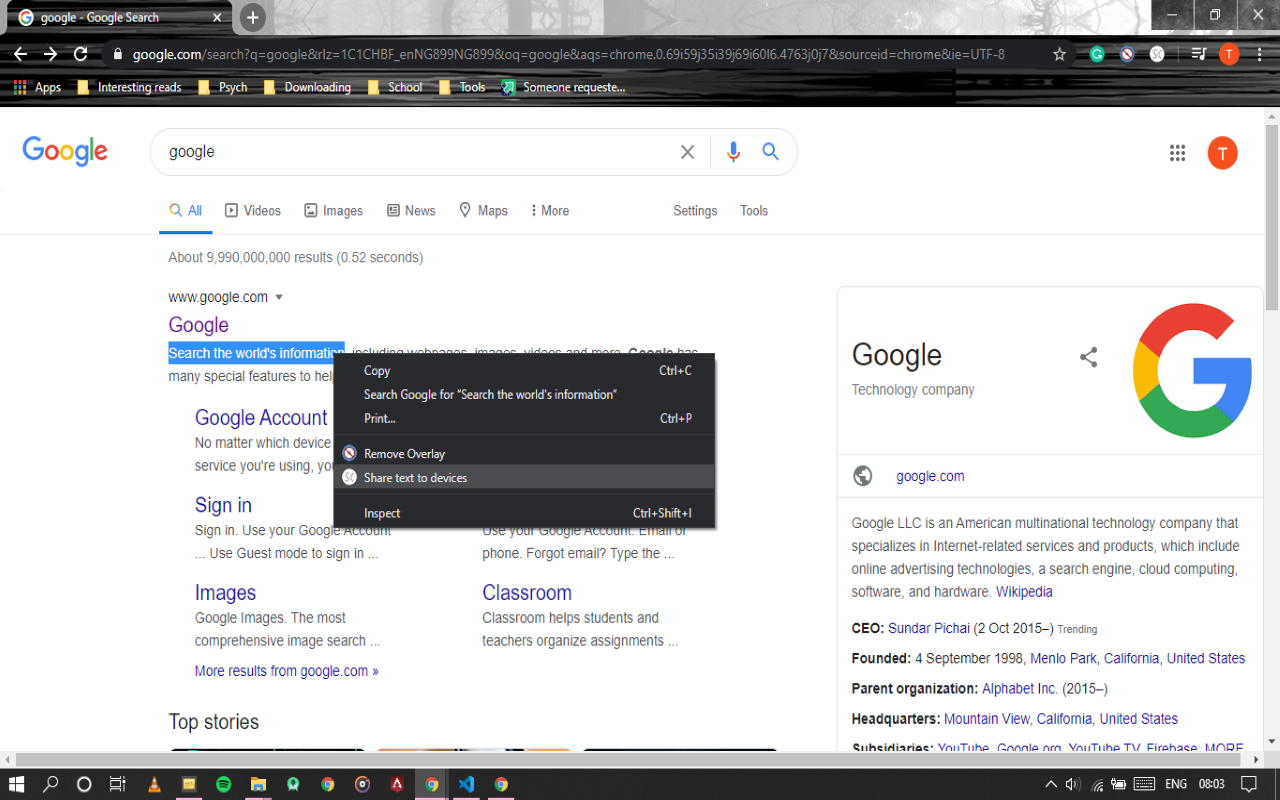The height and width of the screenshot is (800, 1280).
Task: Reload the page with the refresh icon
Action: click(x=81, y=54)
